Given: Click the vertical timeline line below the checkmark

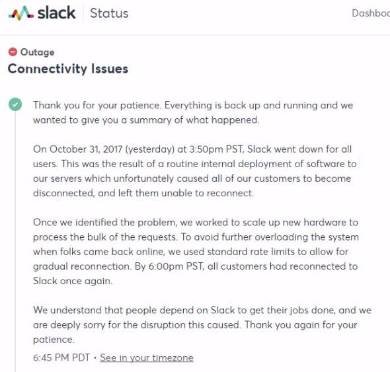Looking at the screenshot, I should [x=15, y=242].
